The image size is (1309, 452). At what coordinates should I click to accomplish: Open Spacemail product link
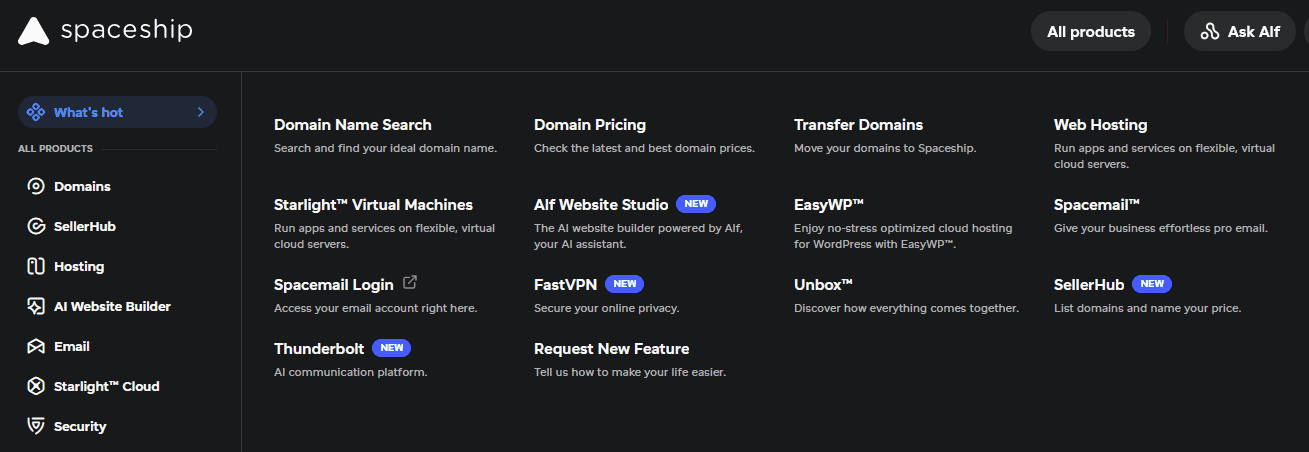click(x=1097, y=205)
